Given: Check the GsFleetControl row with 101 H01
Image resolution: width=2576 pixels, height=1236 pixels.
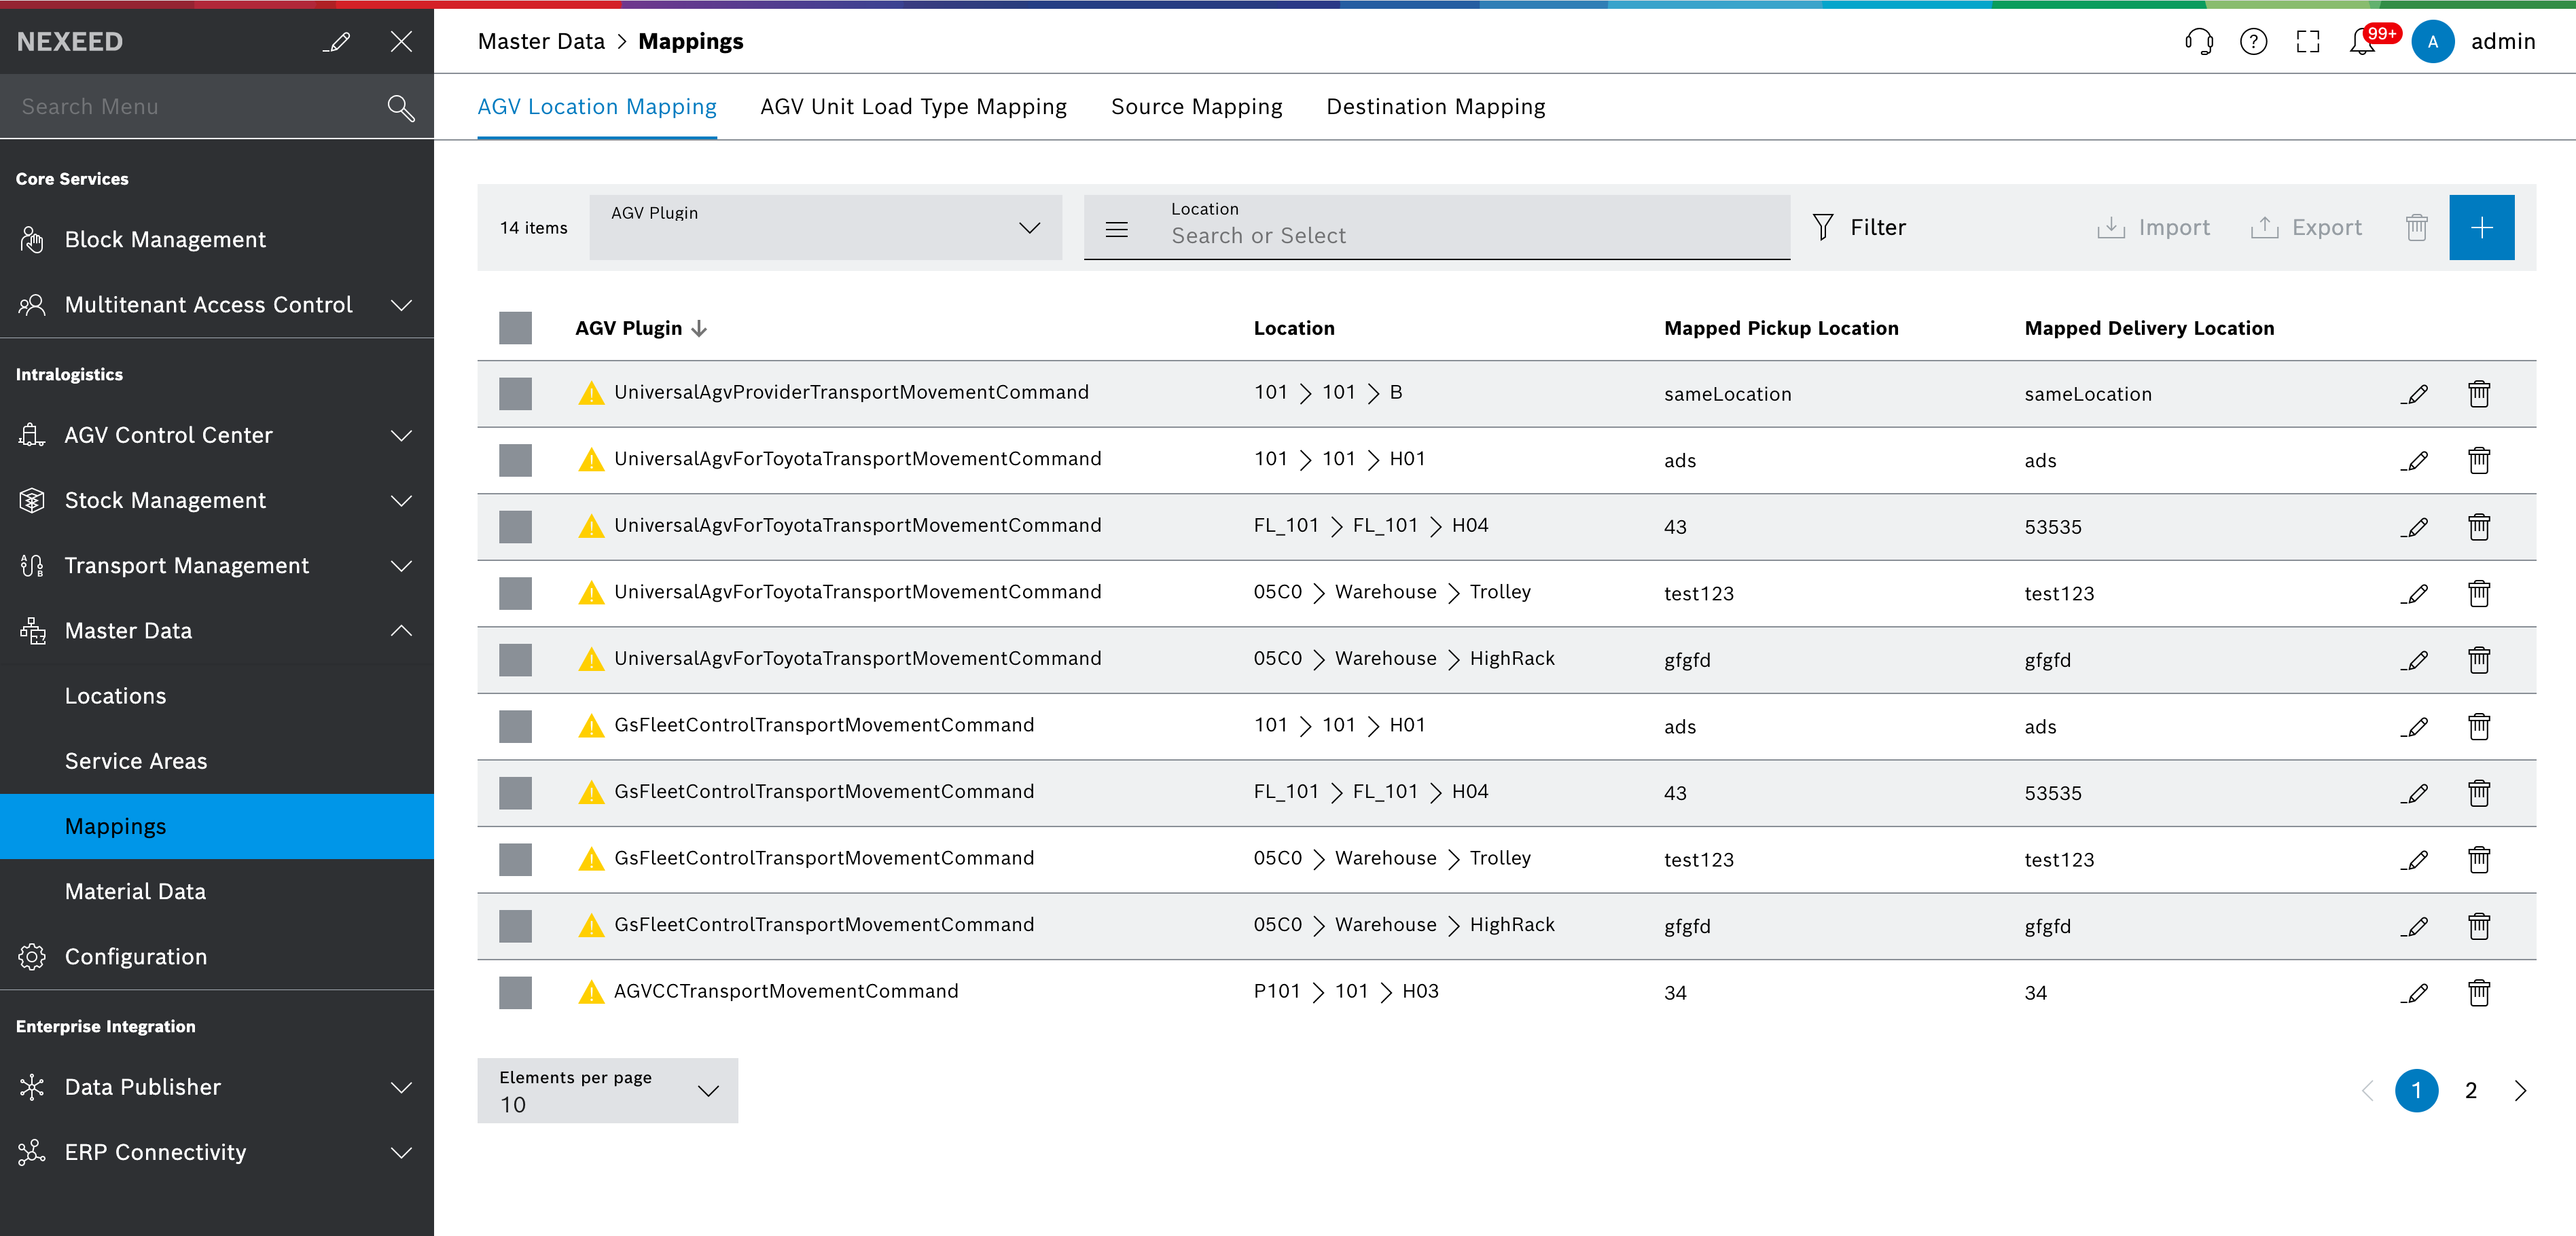Looking at the screenshot, I should tap(515, 726).
